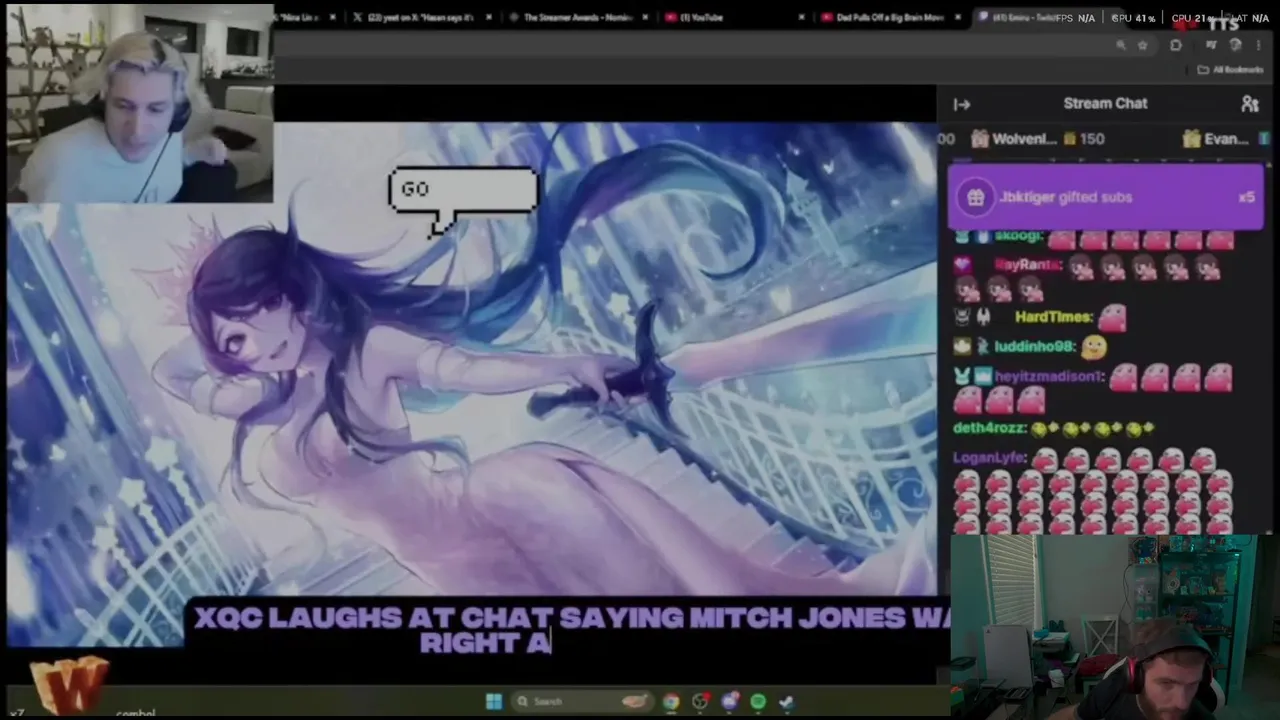Viewport: 1280px width, 720px height.
Task: Open OBS Studio from taskbar
Action: pyautogui.click(x=700, y=701)
